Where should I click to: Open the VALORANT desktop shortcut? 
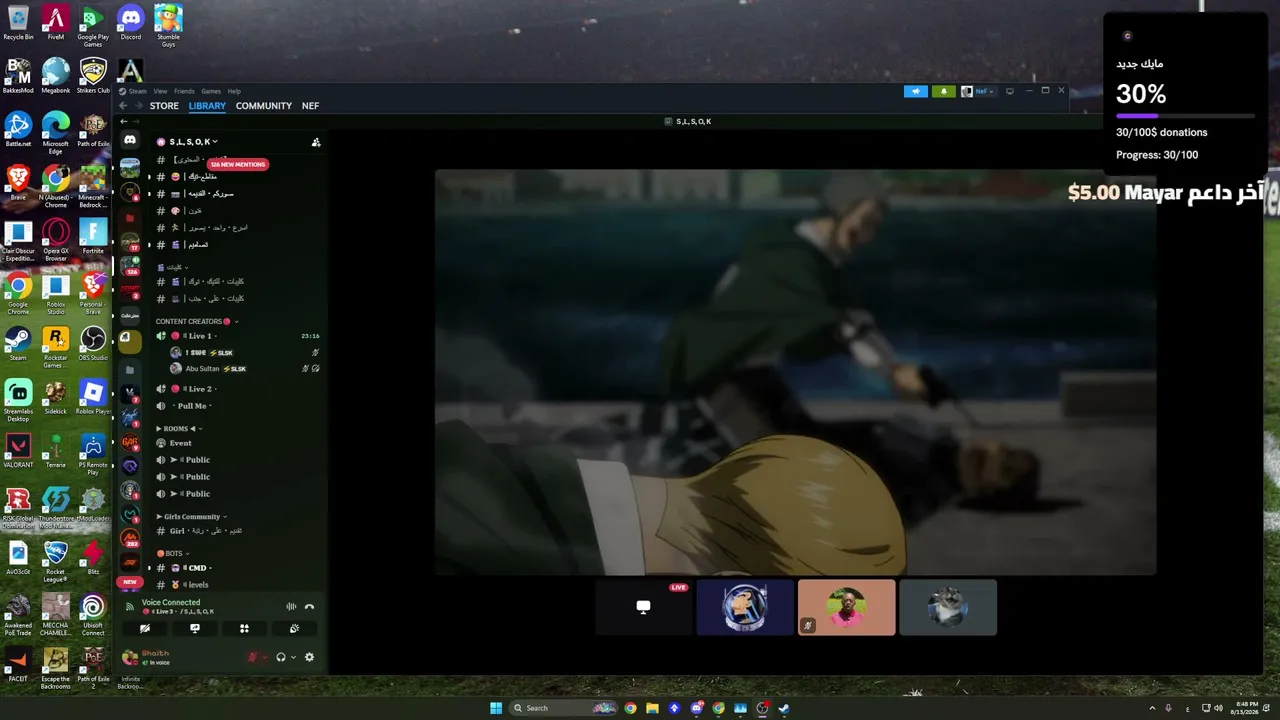18,451
